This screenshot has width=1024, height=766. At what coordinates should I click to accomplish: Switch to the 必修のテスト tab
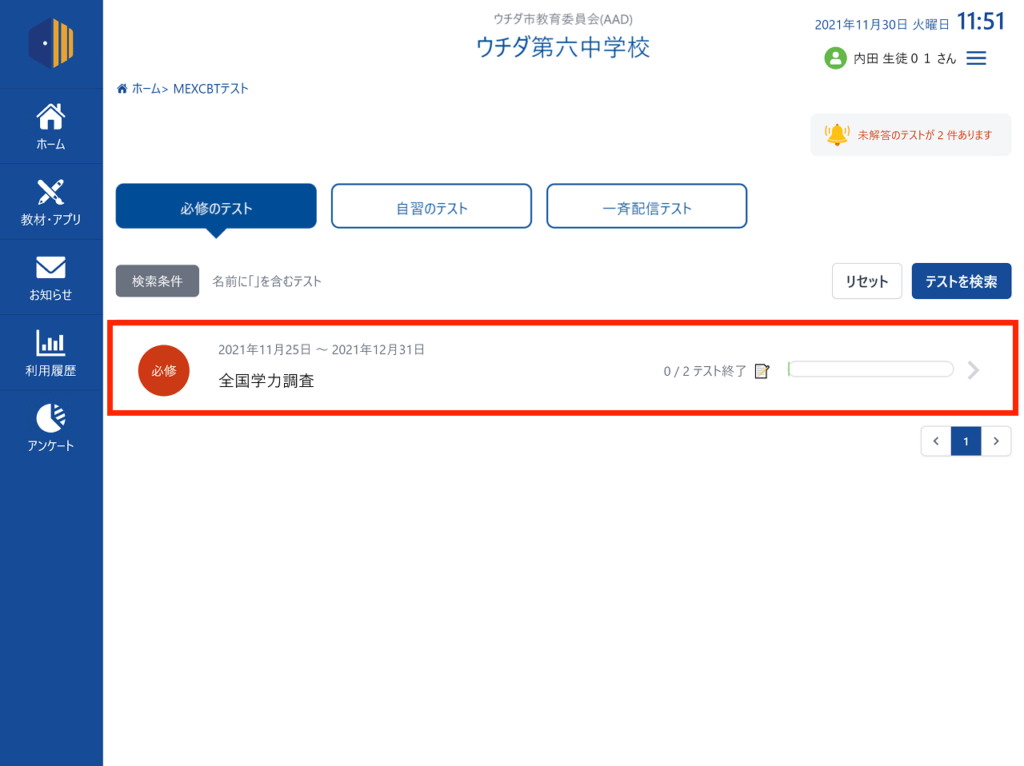point(216,206)
